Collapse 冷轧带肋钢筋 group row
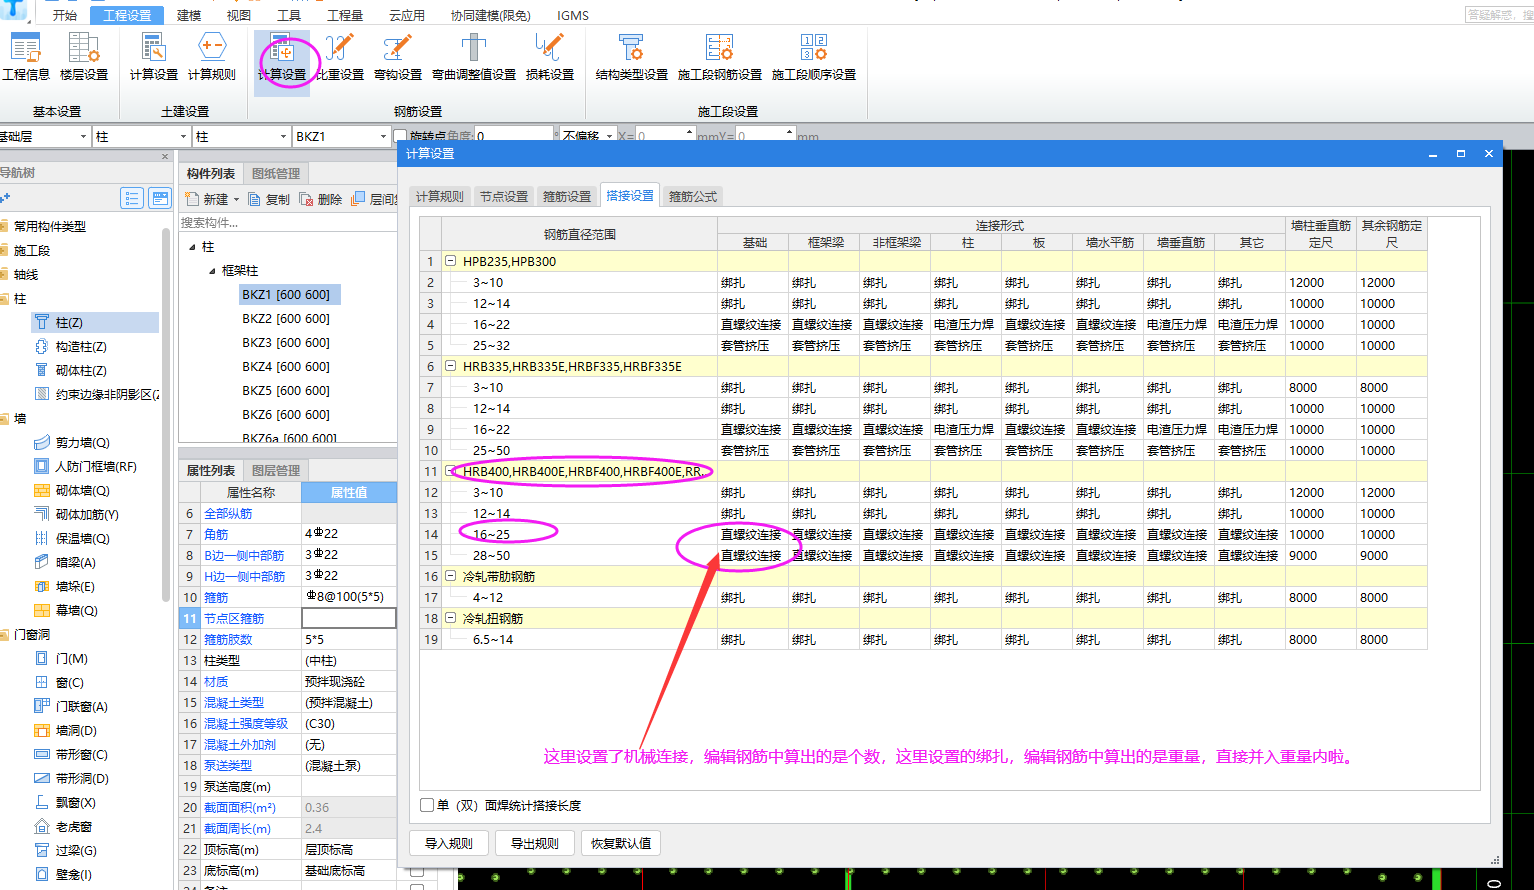Image resolution: width=1534 pixels, height=890 pixels. click(451, 576)
